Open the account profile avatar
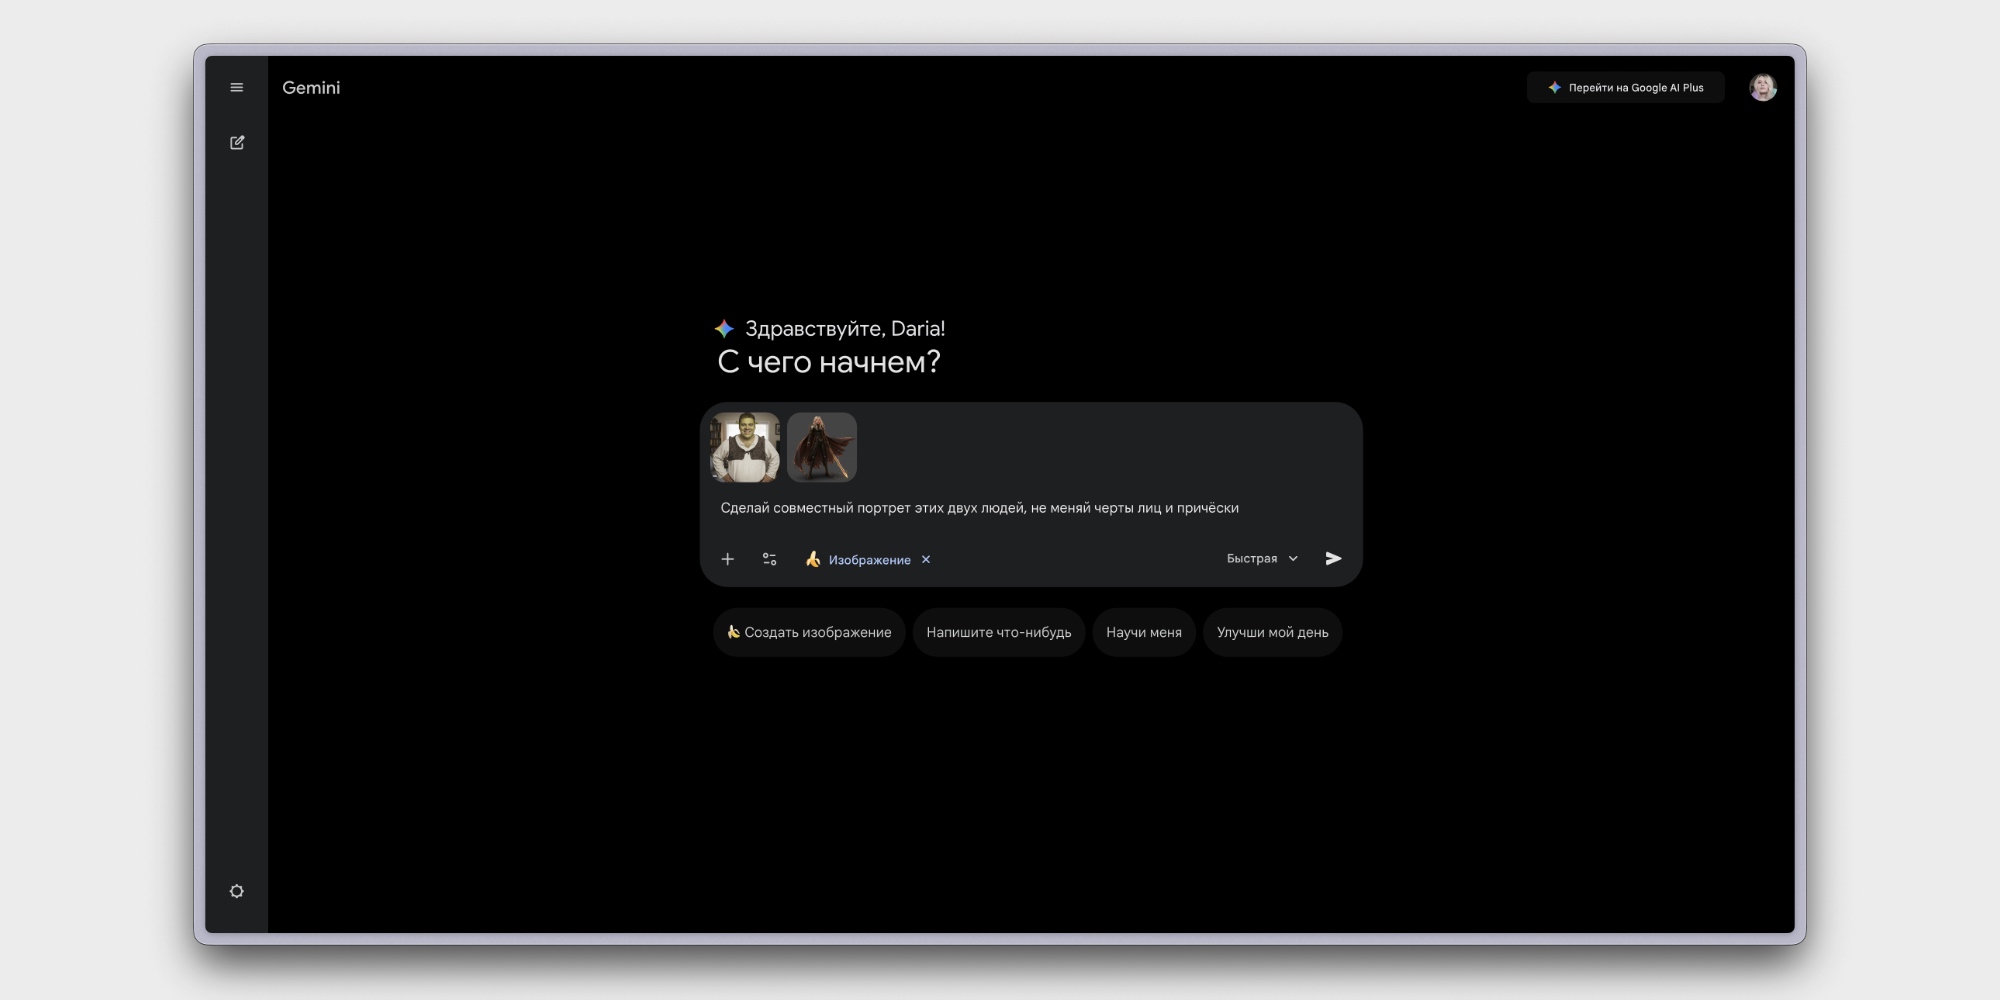The height and width of the screenshot is (1000, 2000). coord(1762,88)
